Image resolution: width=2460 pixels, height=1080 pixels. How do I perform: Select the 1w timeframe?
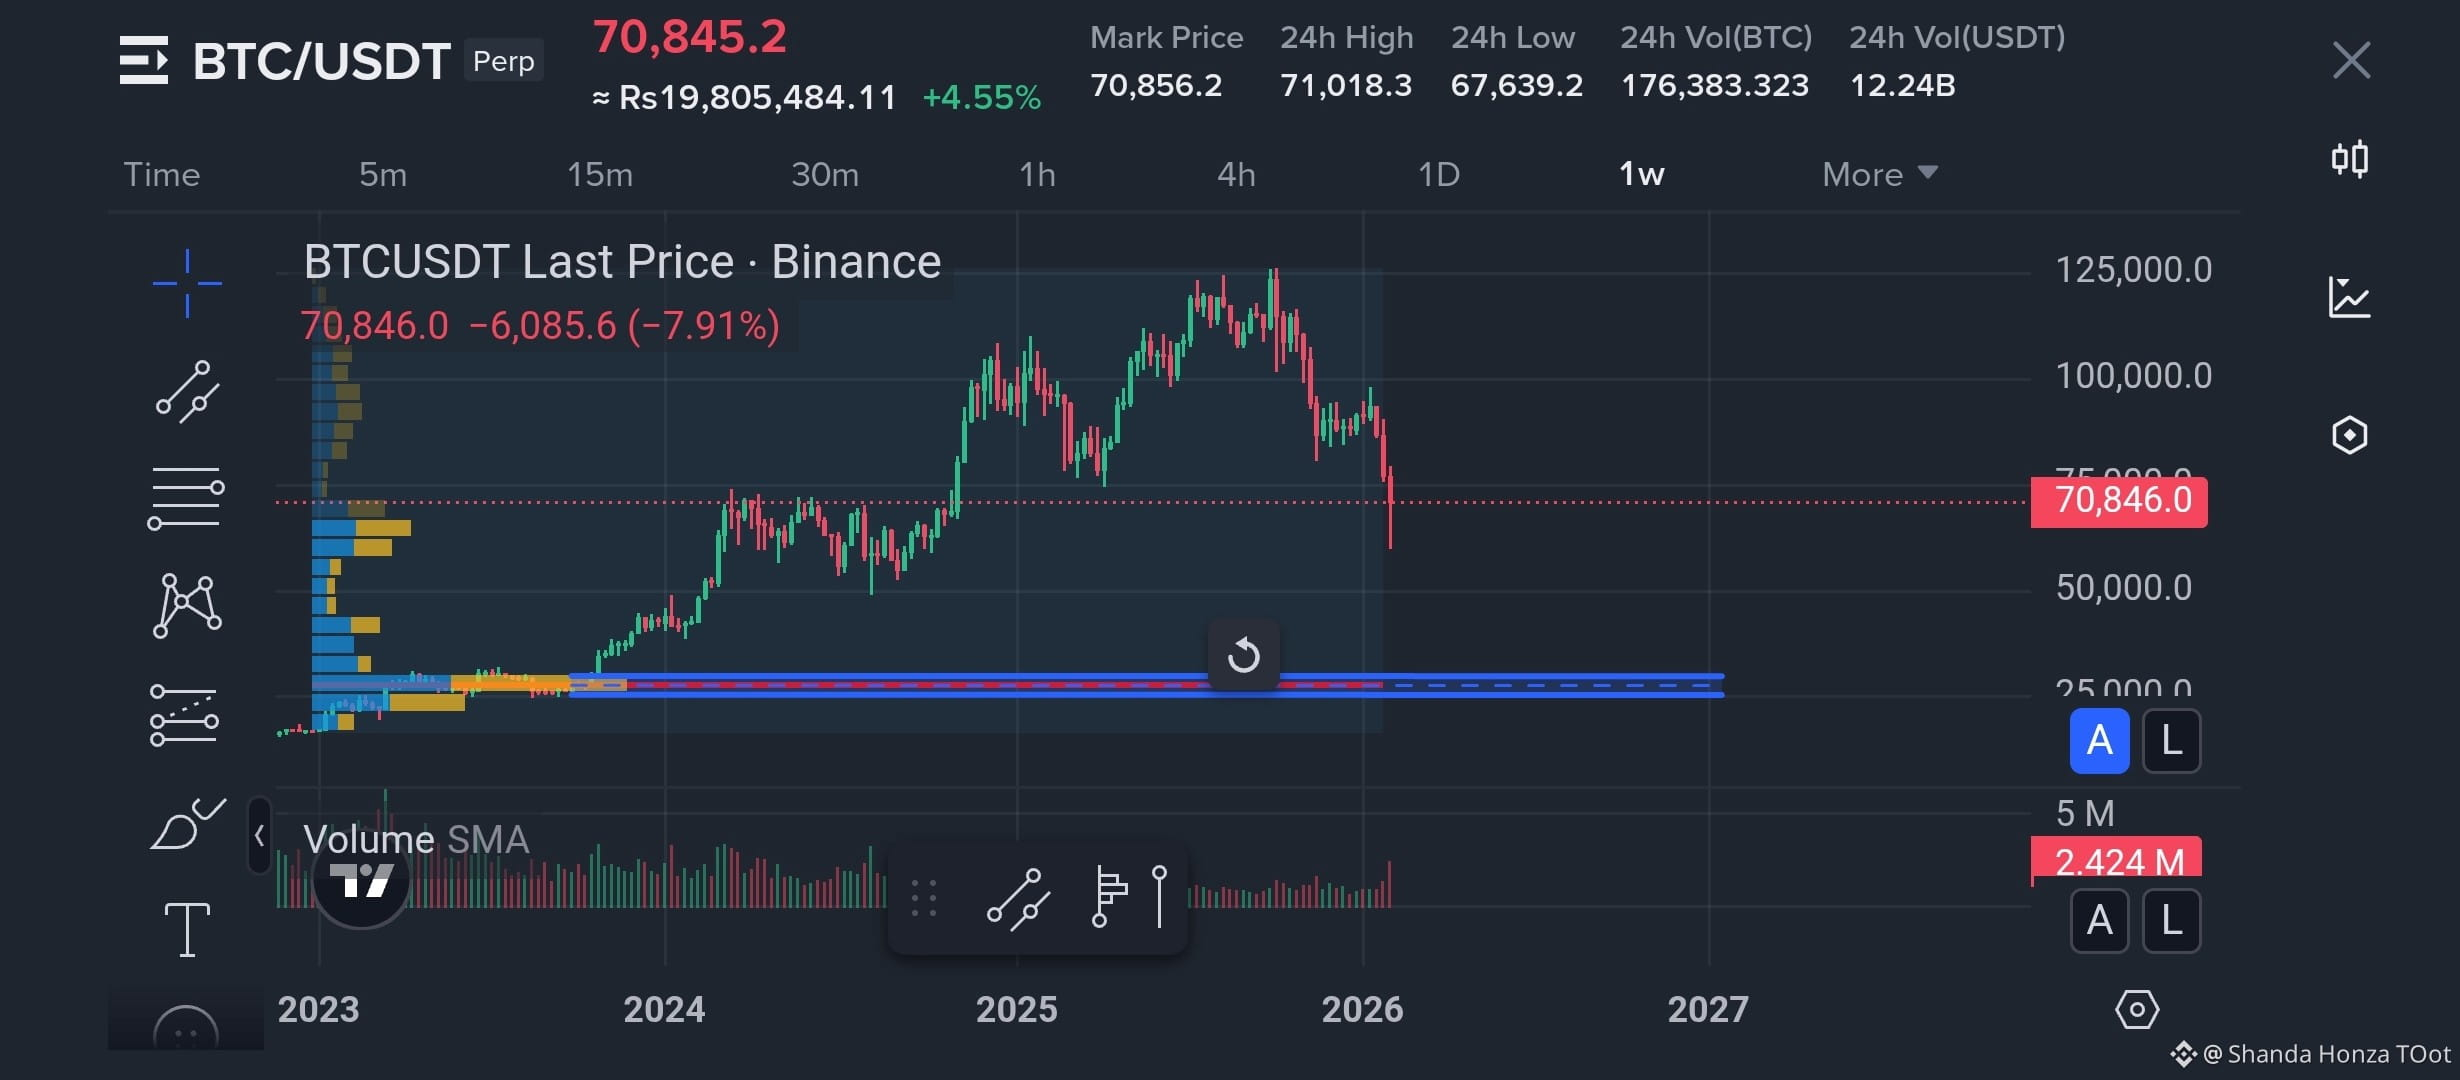pos(1641,175)
